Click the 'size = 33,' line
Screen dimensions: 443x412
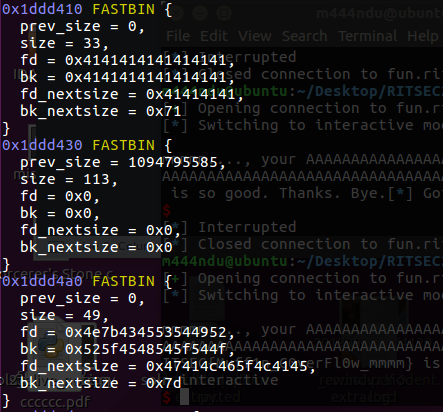point(64,43)
